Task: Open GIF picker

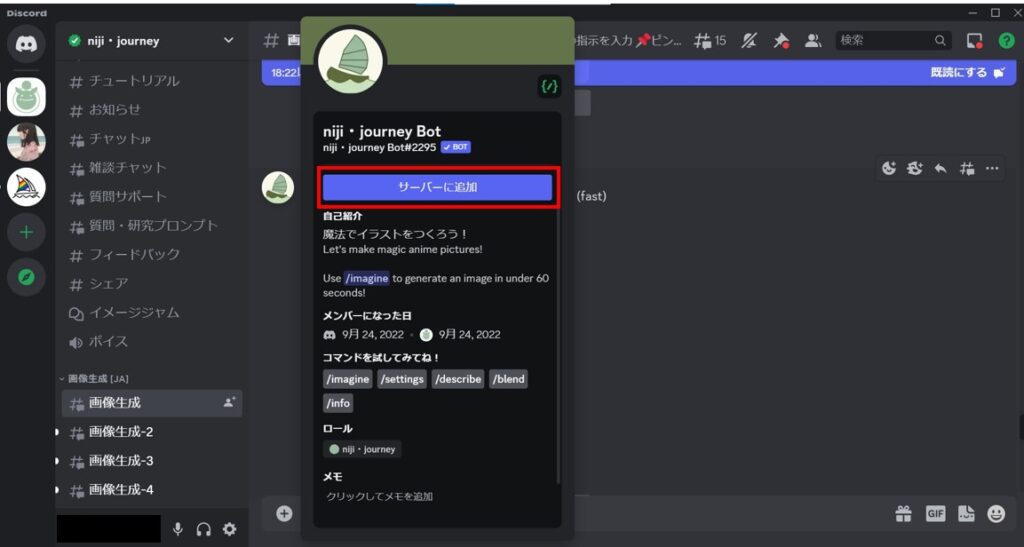Action: tap(935, 514)
